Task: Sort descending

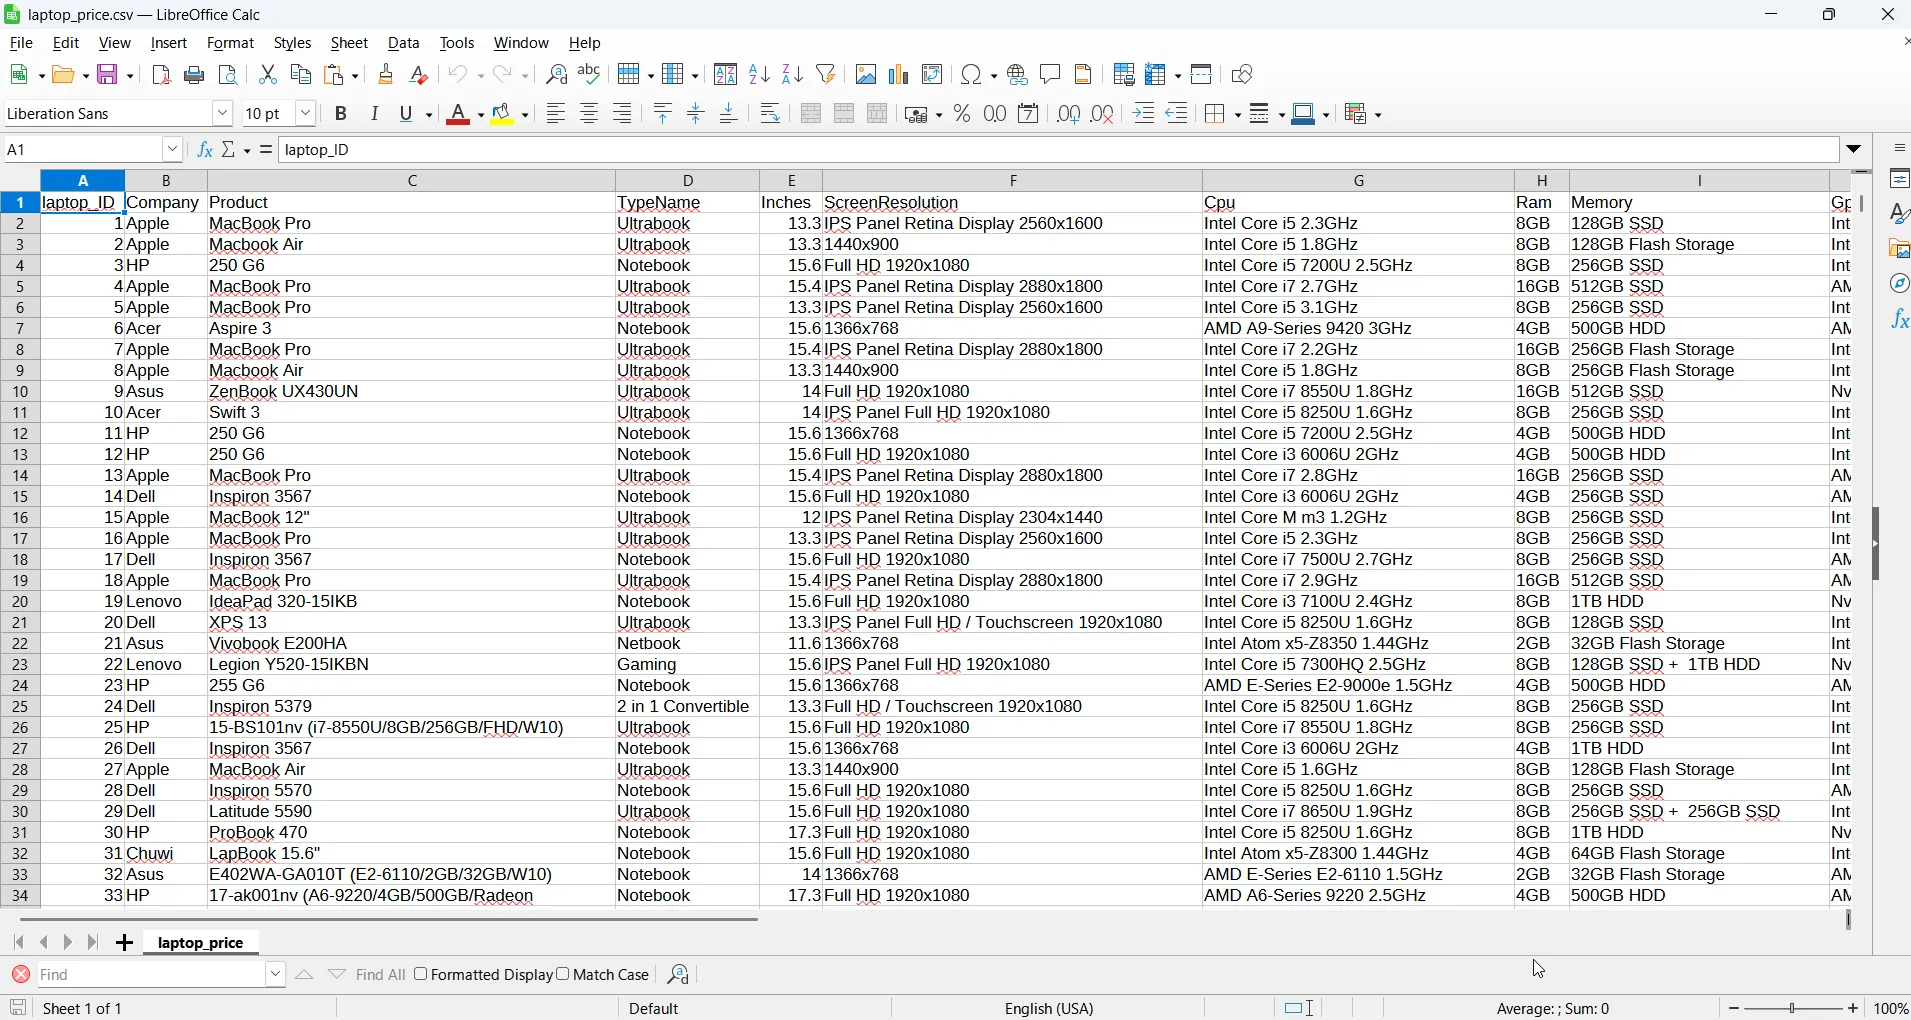Action: click(x=794, y=75)
